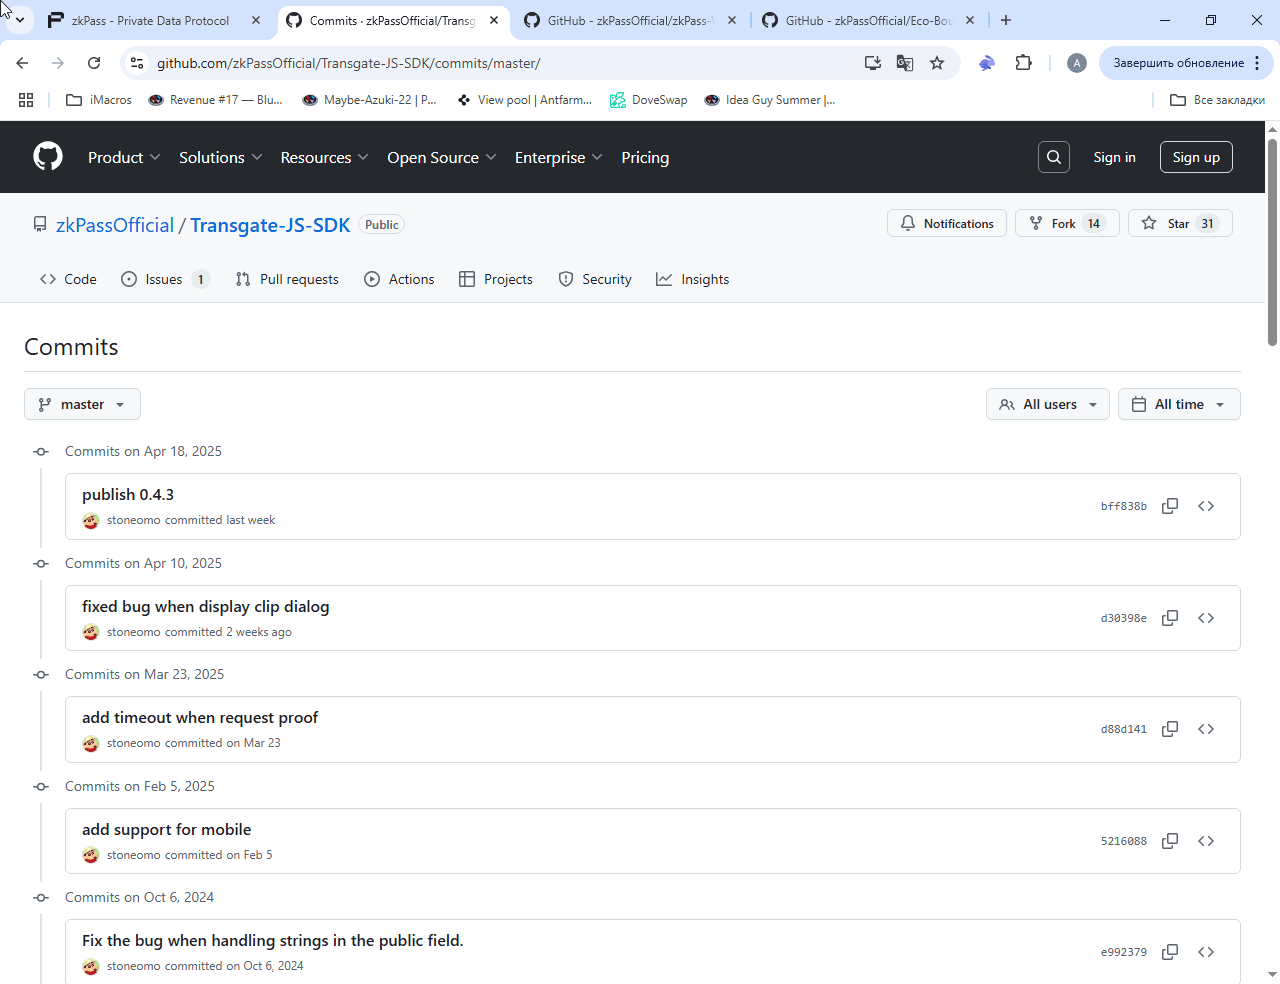The height and width of the screenshot is (984, 1280).
Task: Go back in browser history
Action: point(22,63)
